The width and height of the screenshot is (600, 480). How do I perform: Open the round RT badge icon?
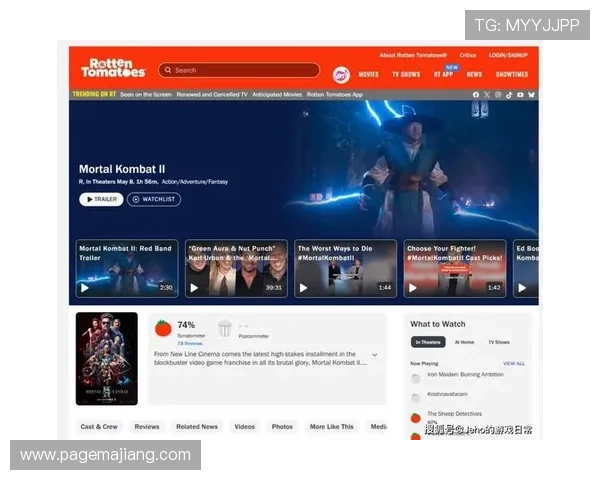coord(341,75)
